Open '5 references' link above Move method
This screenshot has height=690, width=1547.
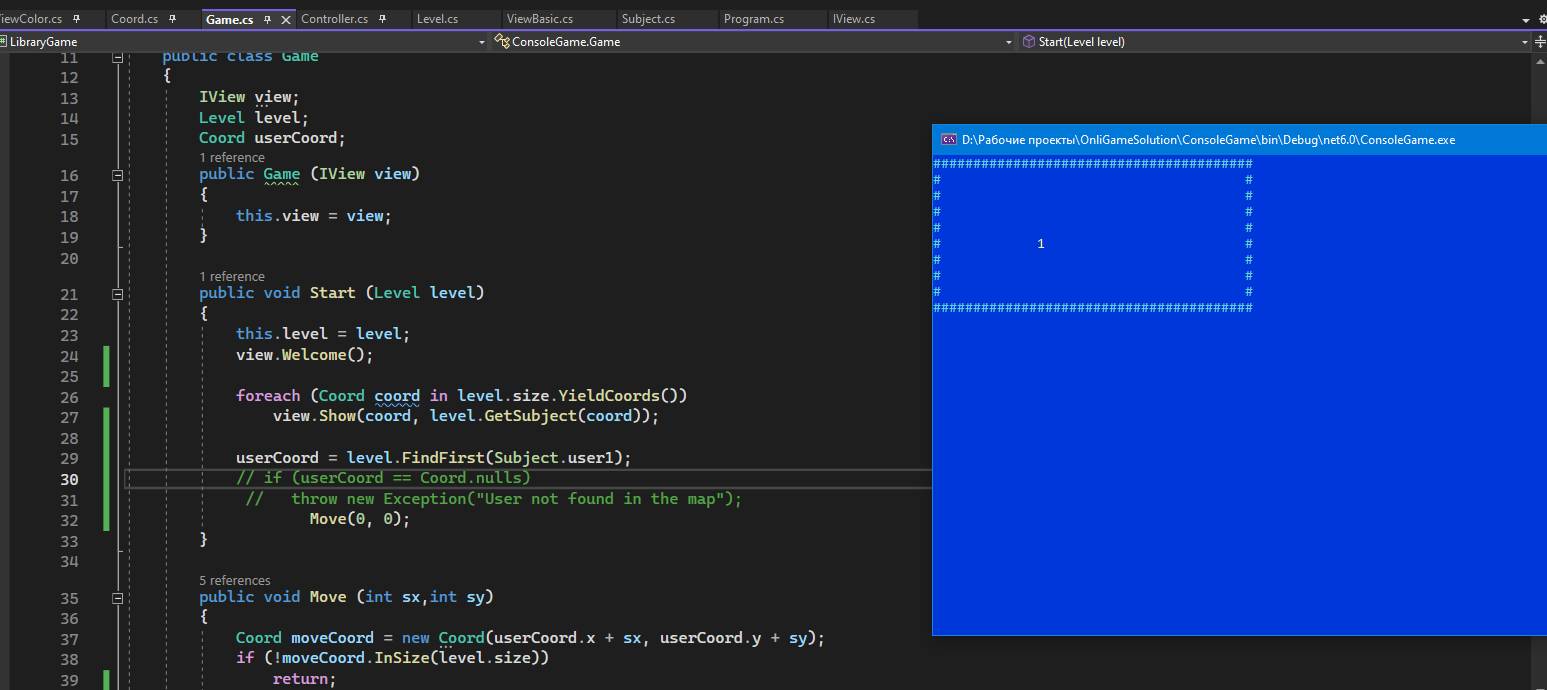pyautogui.click(x=235, y=581)
